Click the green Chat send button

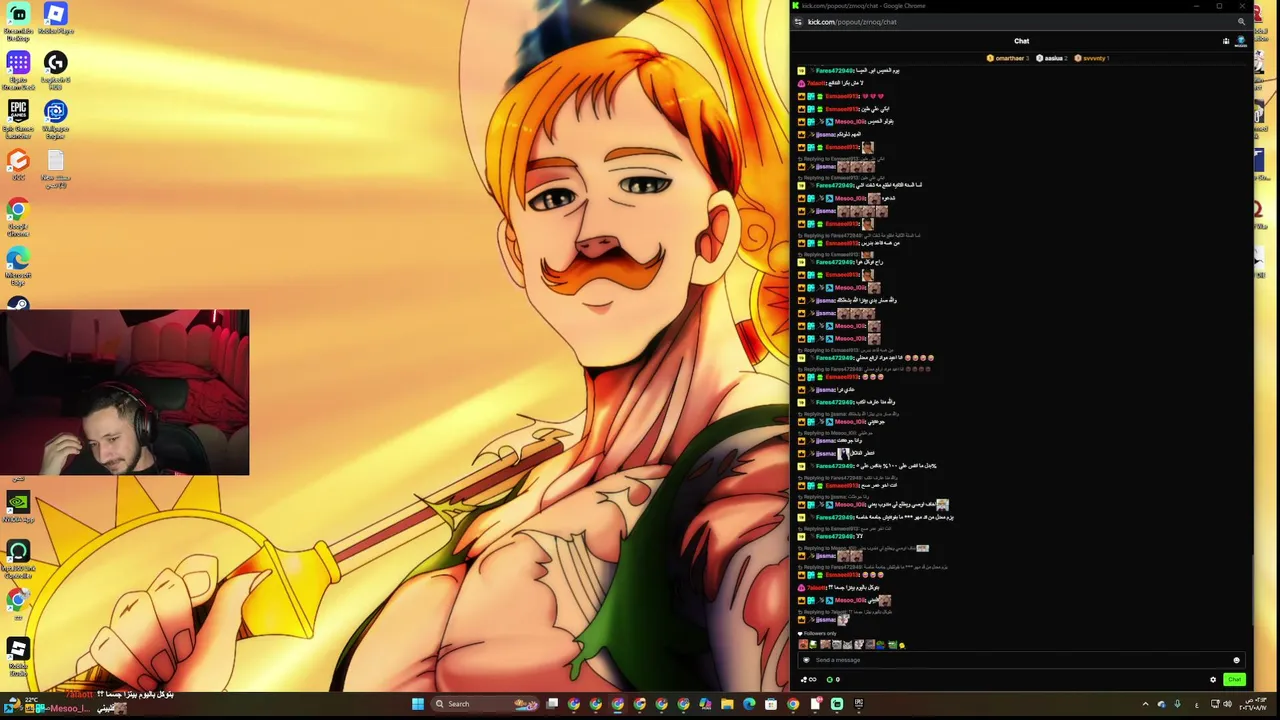1234,680
